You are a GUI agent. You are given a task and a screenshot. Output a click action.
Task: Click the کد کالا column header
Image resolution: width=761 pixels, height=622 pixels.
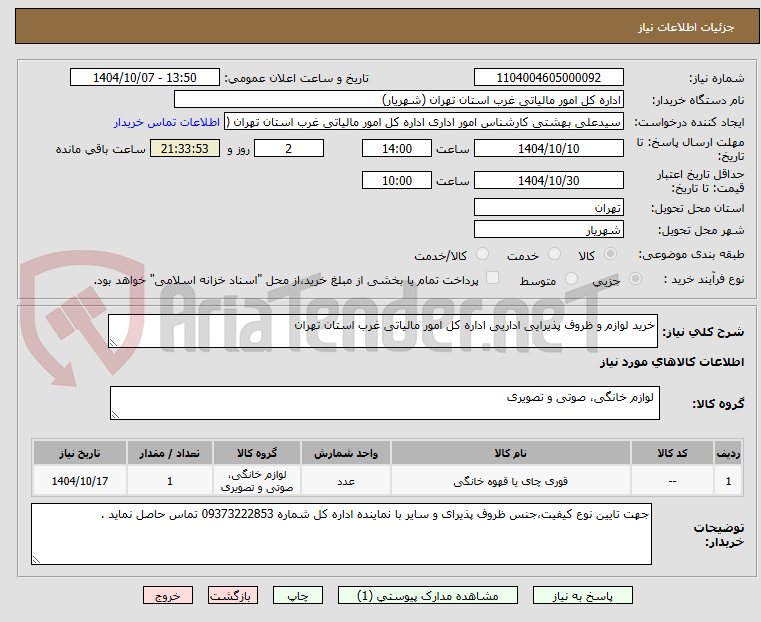pos(672,453)
